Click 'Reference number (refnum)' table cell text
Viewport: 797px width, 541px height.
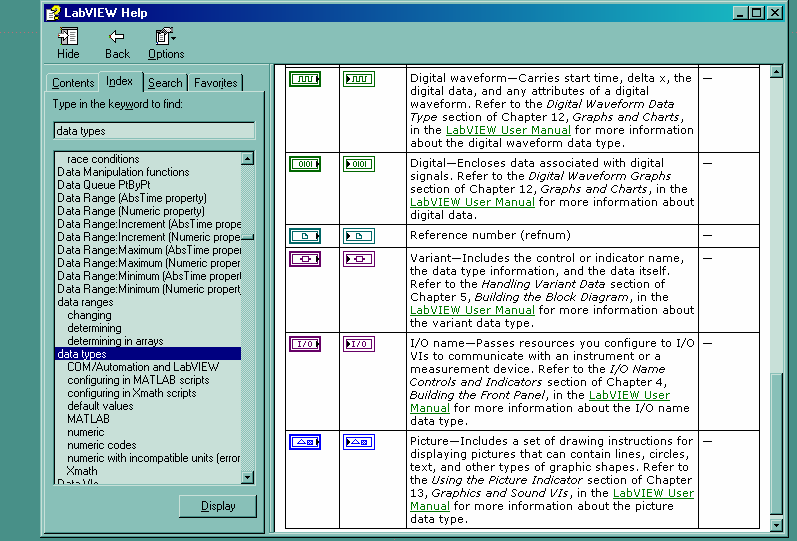(x=491, y=235)
